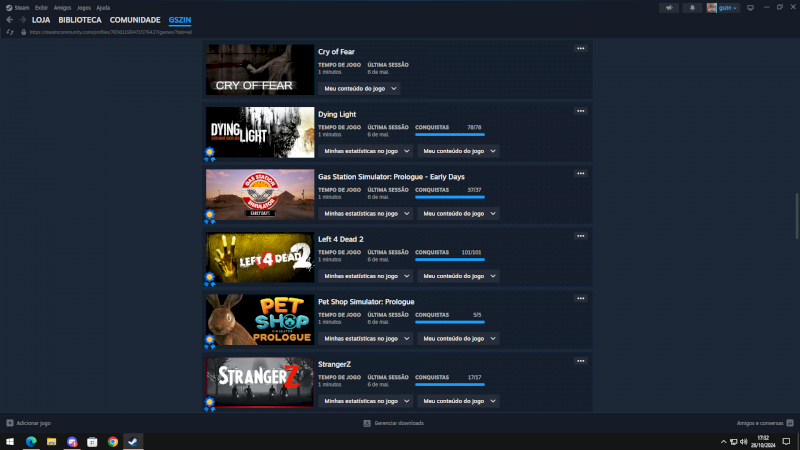The height and width of the screenshot is (450, 800).
Task: Click the padlock icon next to the URL
Action: pyautogui.click(x=23, y=32)
